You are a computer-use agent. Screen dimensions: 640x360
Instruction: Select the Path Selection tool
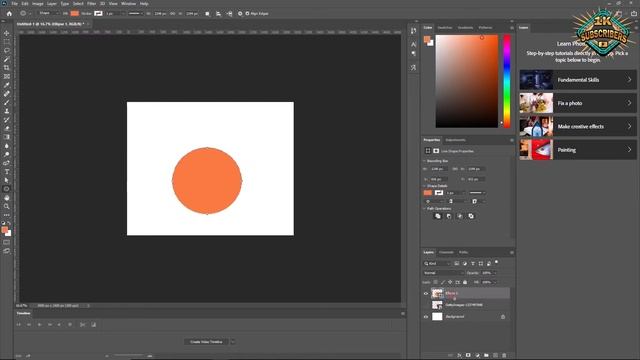point(7,180)
